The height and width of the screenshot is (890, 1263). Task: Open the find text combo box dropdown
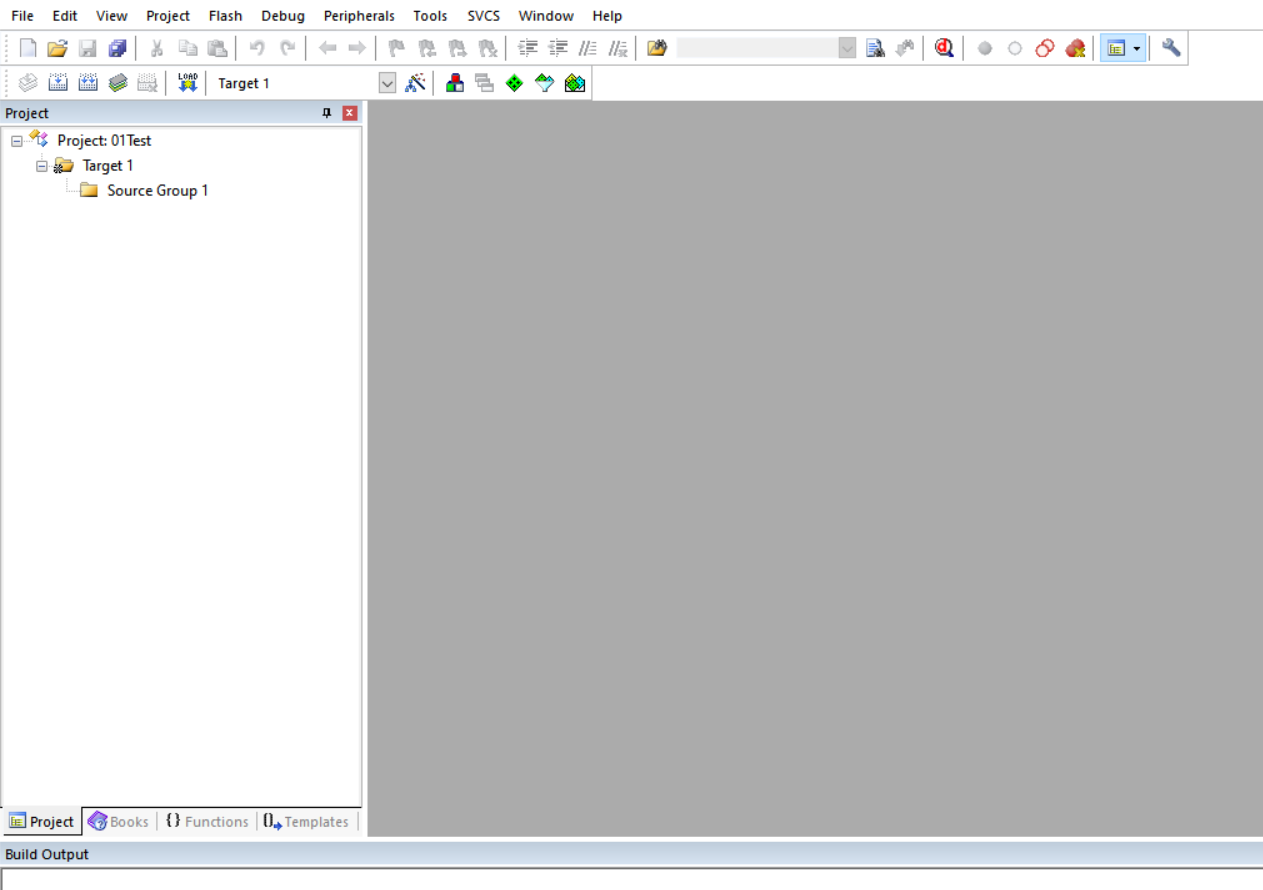[x=847, y=48]
